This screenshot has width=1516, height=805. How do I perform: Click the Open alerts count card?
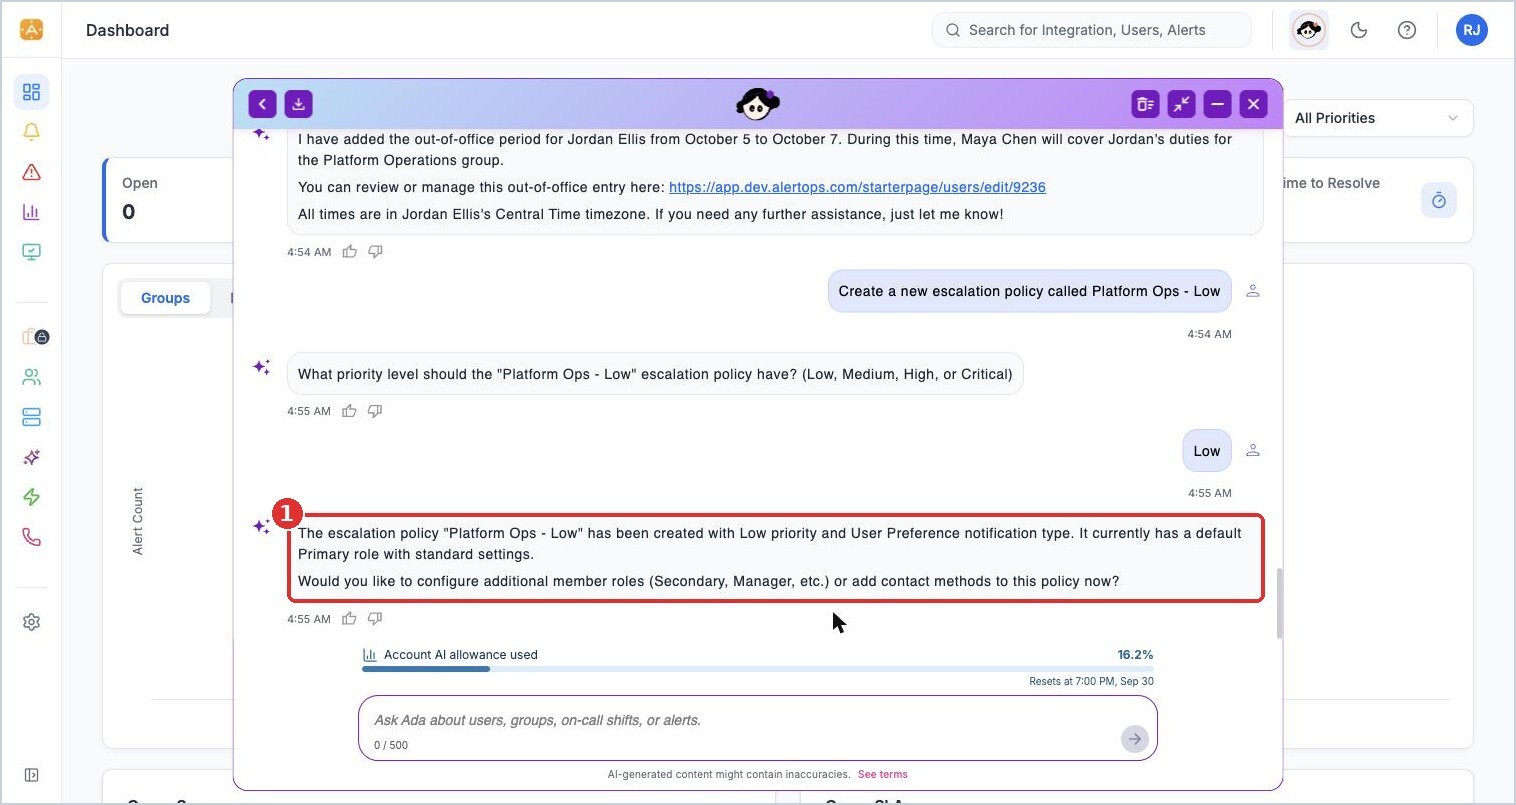click(x=170, y=200)
